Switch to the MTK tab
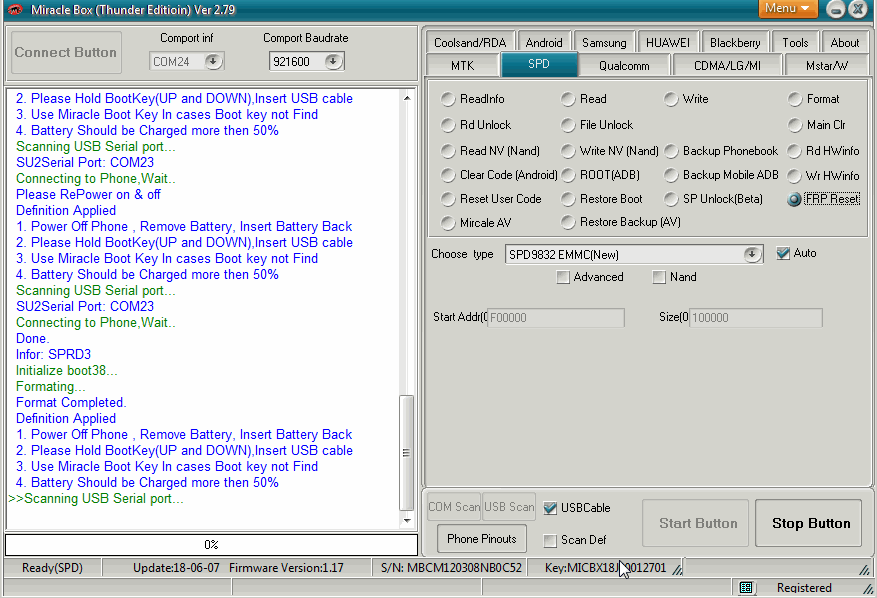Screen dimensions: 877x598 [462, 65]
